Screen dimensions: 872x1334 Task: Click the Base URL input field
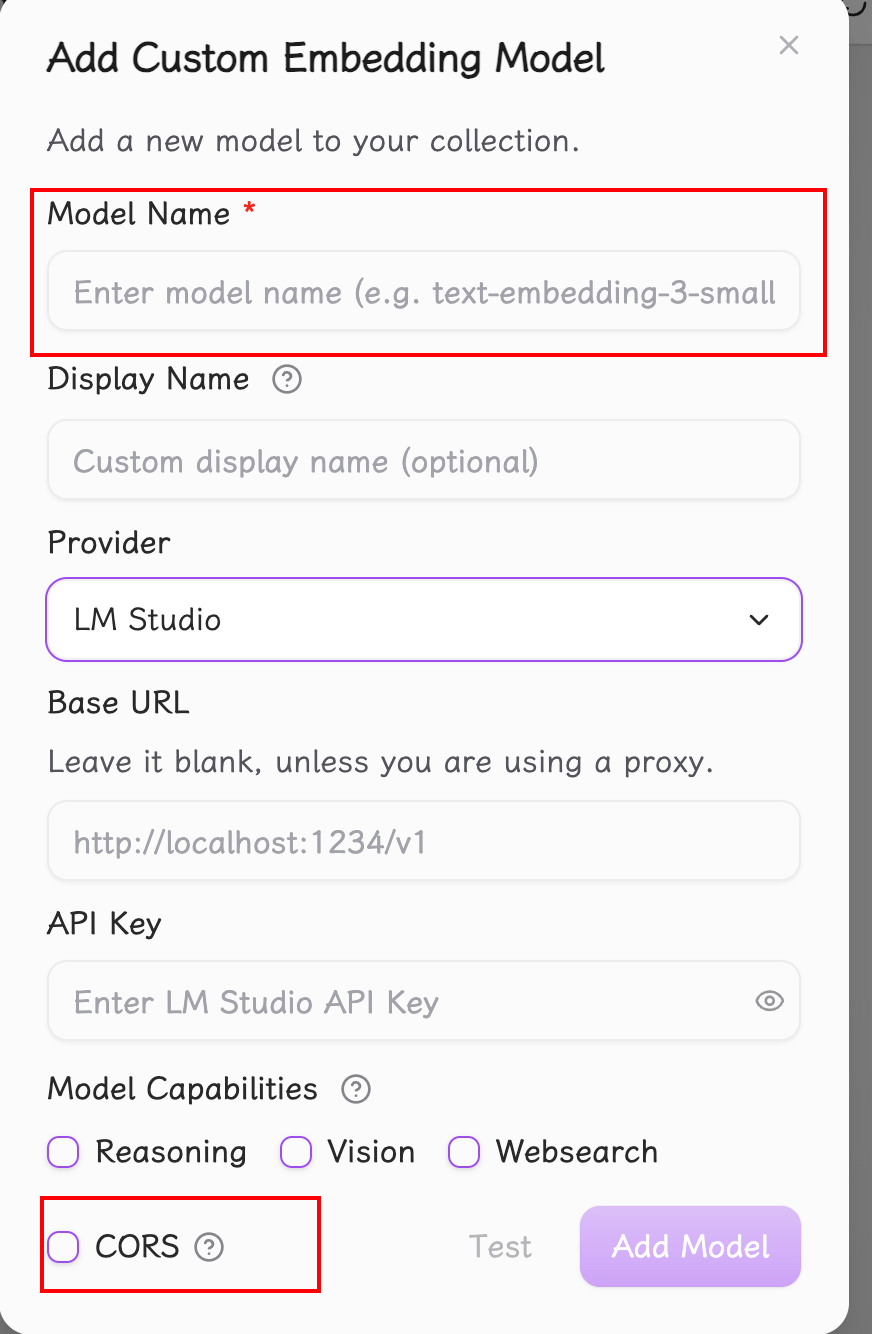pyautogui.click(x=424, y=841)
